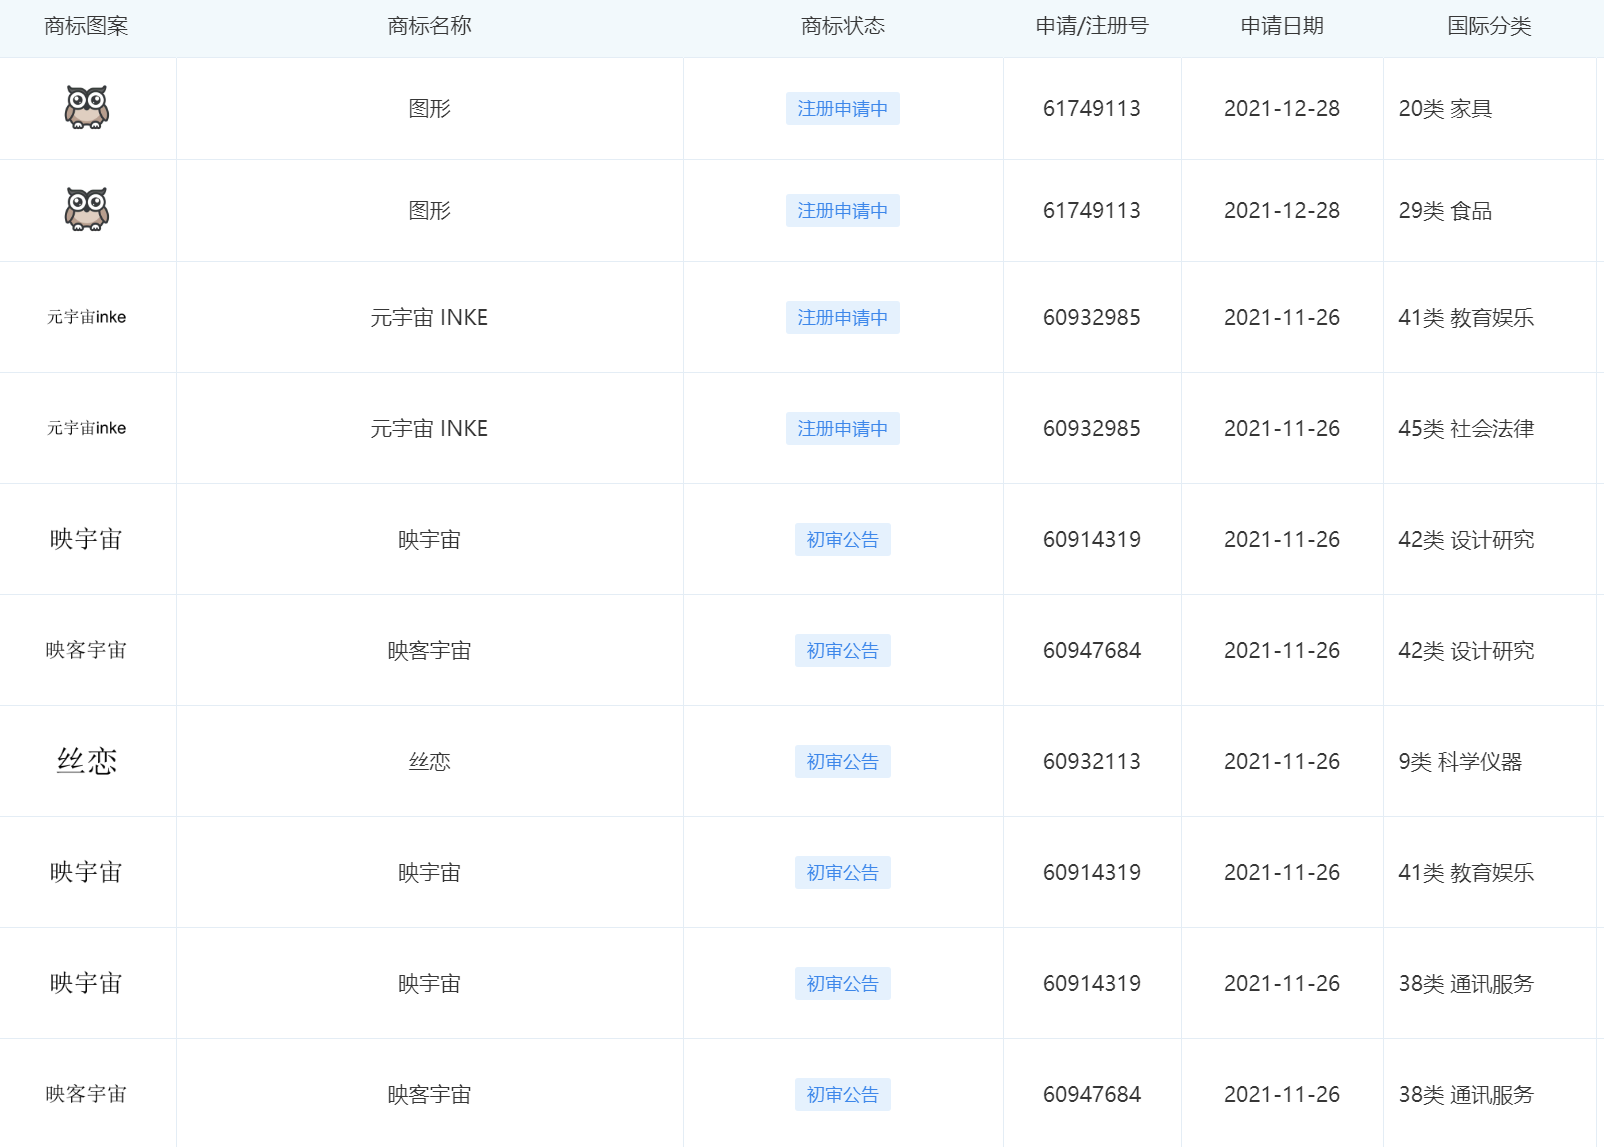The width and height of the screenshot is (1604, 1147).
Task: Click date 2021-12-28 in 29类 食品 row
Action: coord(1282,210)
